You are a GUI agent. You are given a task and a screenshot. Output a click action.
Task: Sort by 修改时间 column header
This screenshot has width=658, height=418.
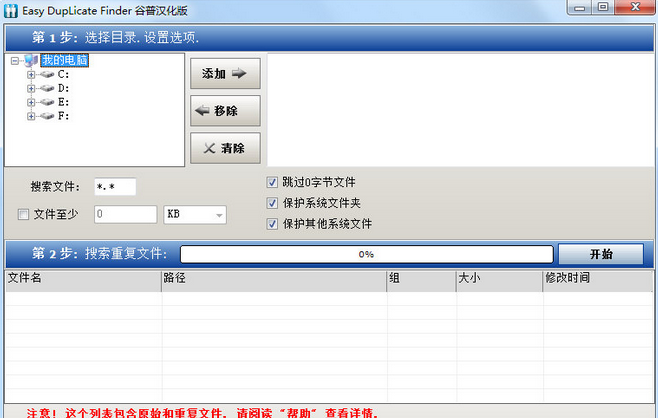(x=598, y=281)
